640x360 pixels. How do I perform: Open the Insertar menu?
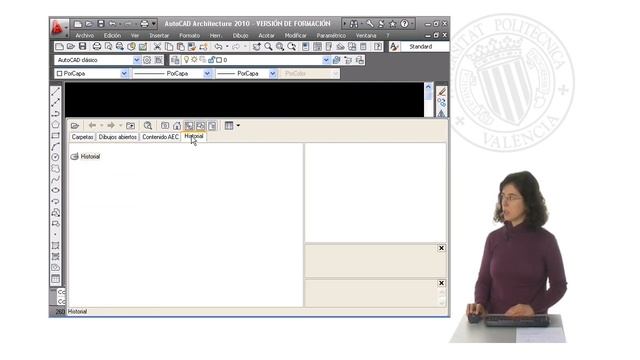[159, 36]
